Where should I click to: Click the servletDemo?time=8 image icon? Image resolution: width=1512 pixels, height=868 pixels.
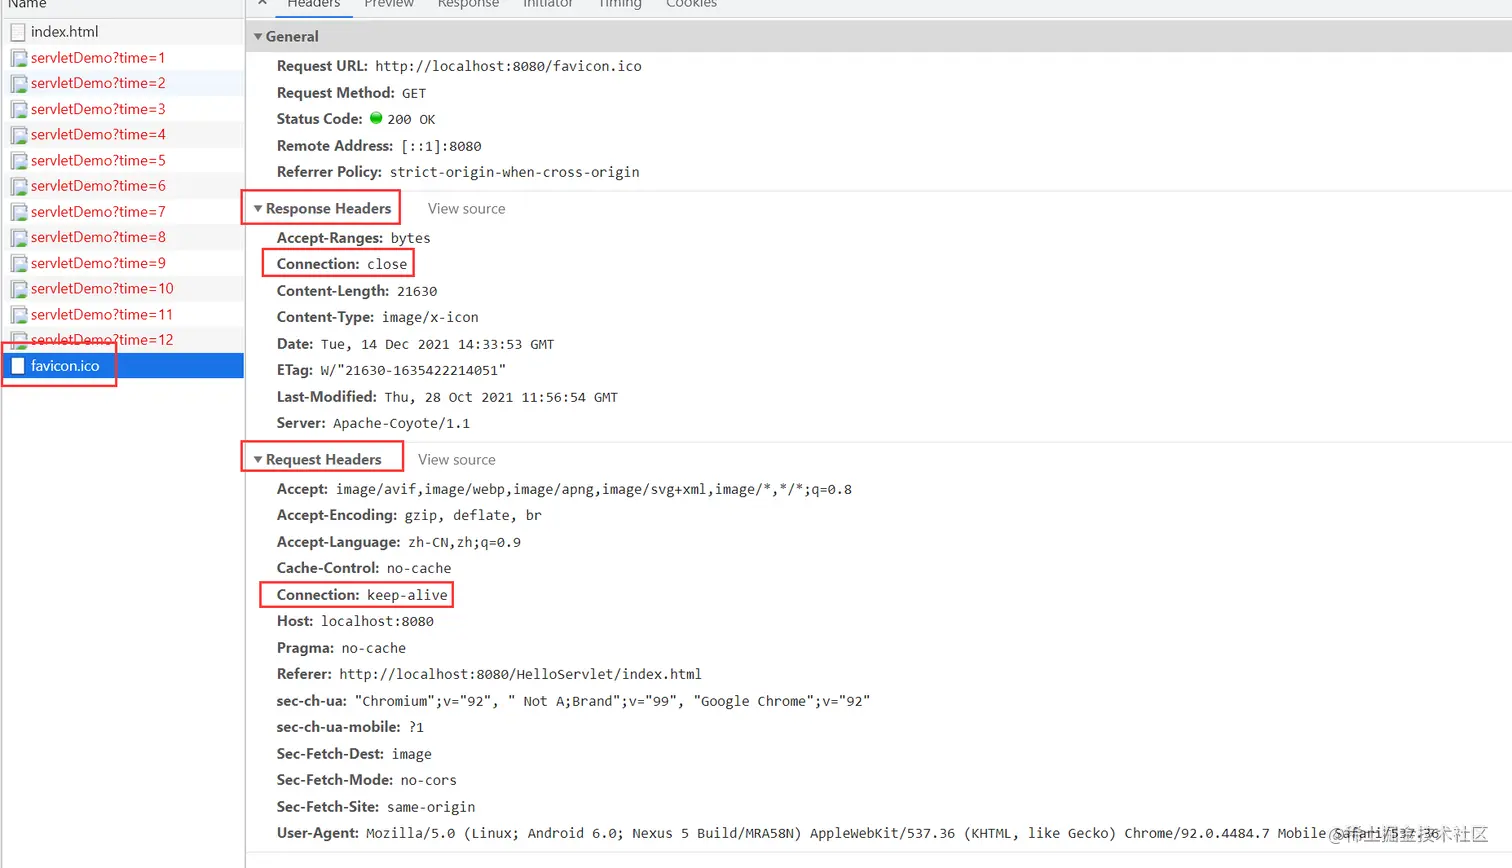[19, 238]
